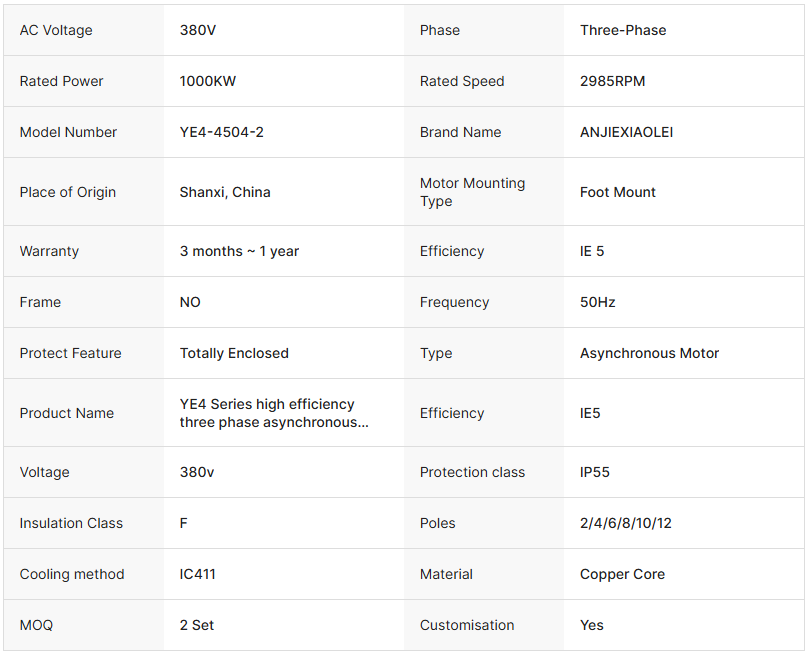Select the IC411 cooling method value

[198, 574]
